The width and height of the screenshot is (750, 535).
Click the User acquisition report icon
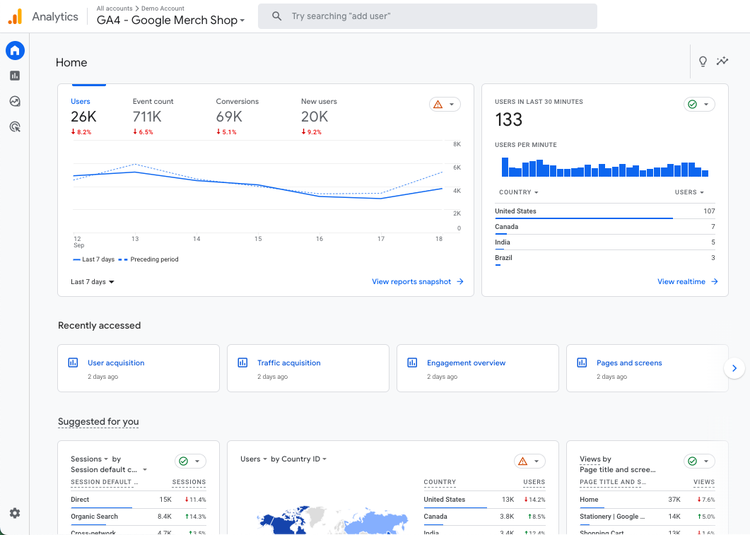pyautogui.click(x=73, y=362)
